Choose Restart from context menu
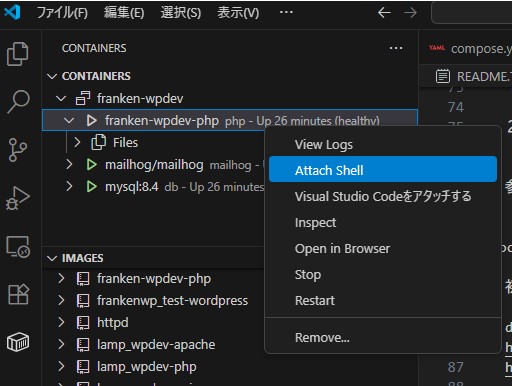Image resolution: width=512 pixels, height=386 pixels. click(383, 300)
